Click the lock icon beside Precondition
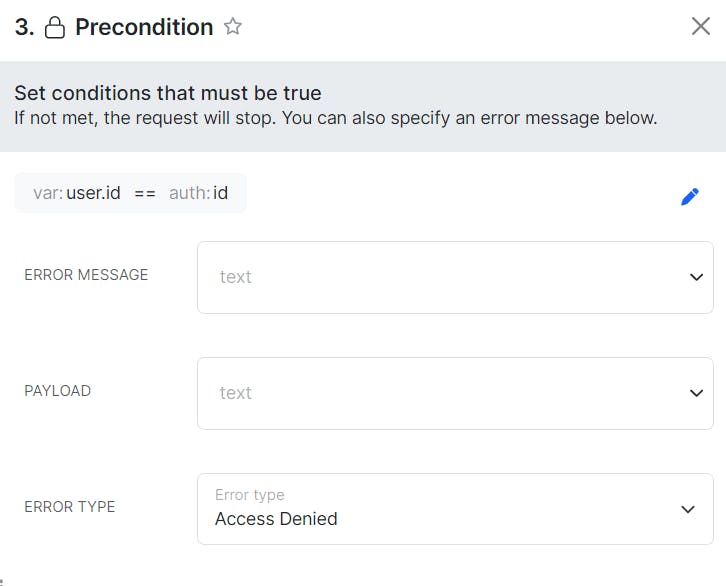The image size is (726, 586). click(55, 28)
